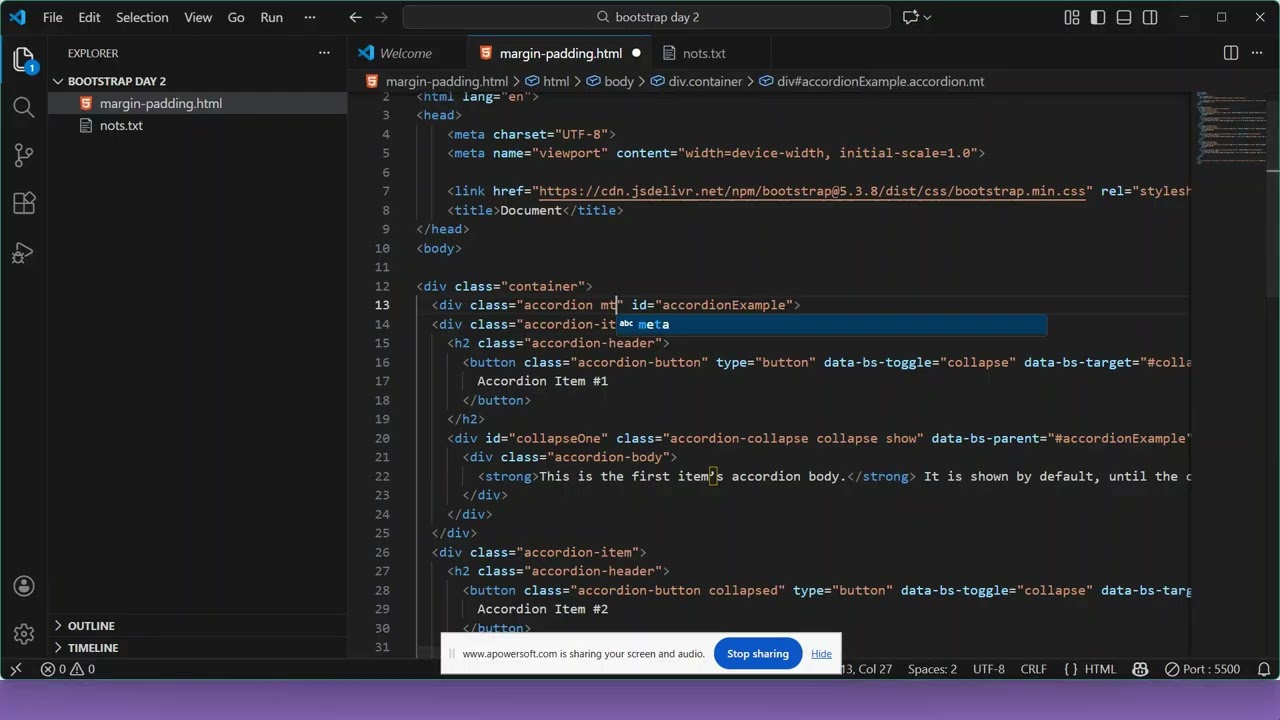Click Stop sharing button
The width and height of the screenshot is (1280, 720).
pyautogui.click(x=758, y=654)
